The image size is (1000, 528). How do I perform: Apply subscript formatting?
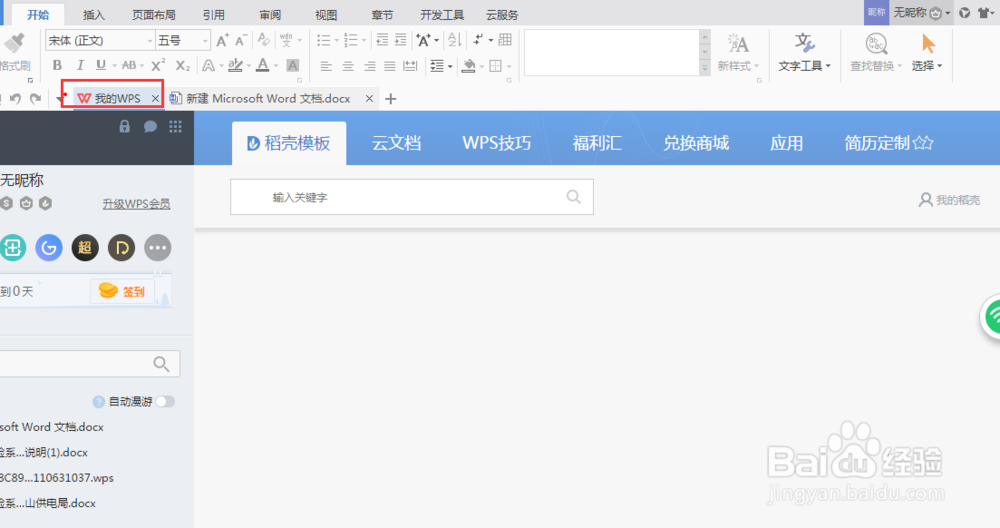[x=183, y=65]
